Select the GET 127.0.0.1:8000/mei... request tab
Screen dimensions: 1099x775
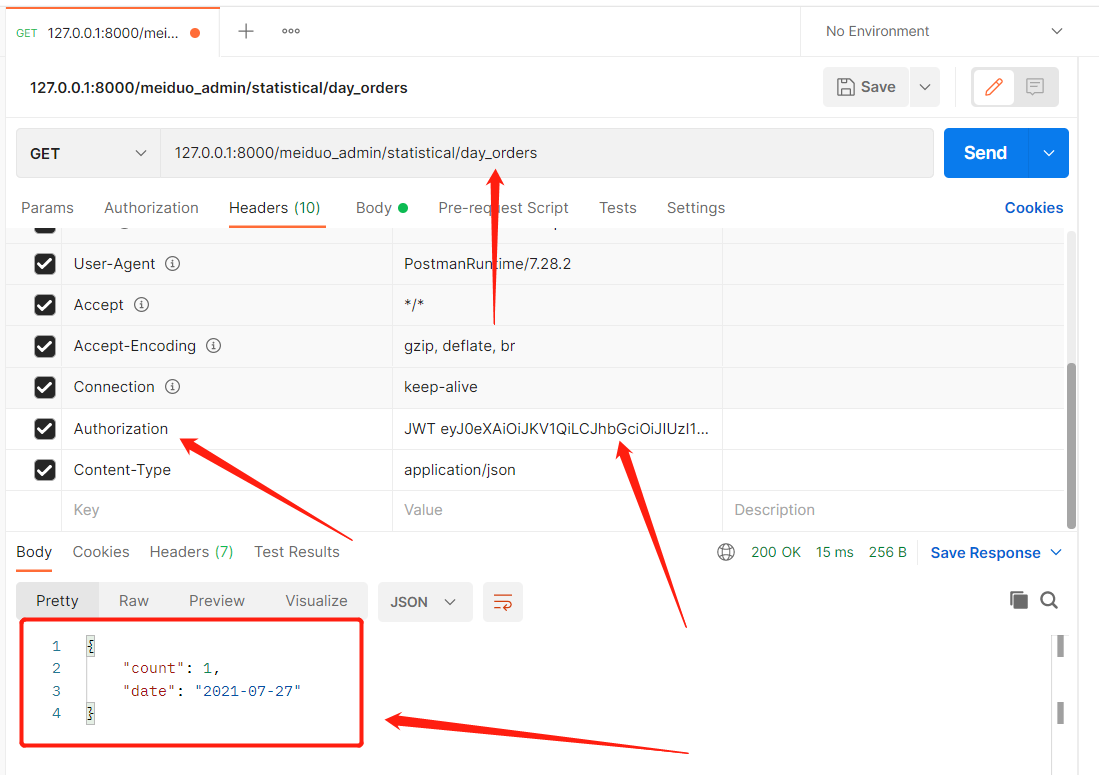pos(112,33)
